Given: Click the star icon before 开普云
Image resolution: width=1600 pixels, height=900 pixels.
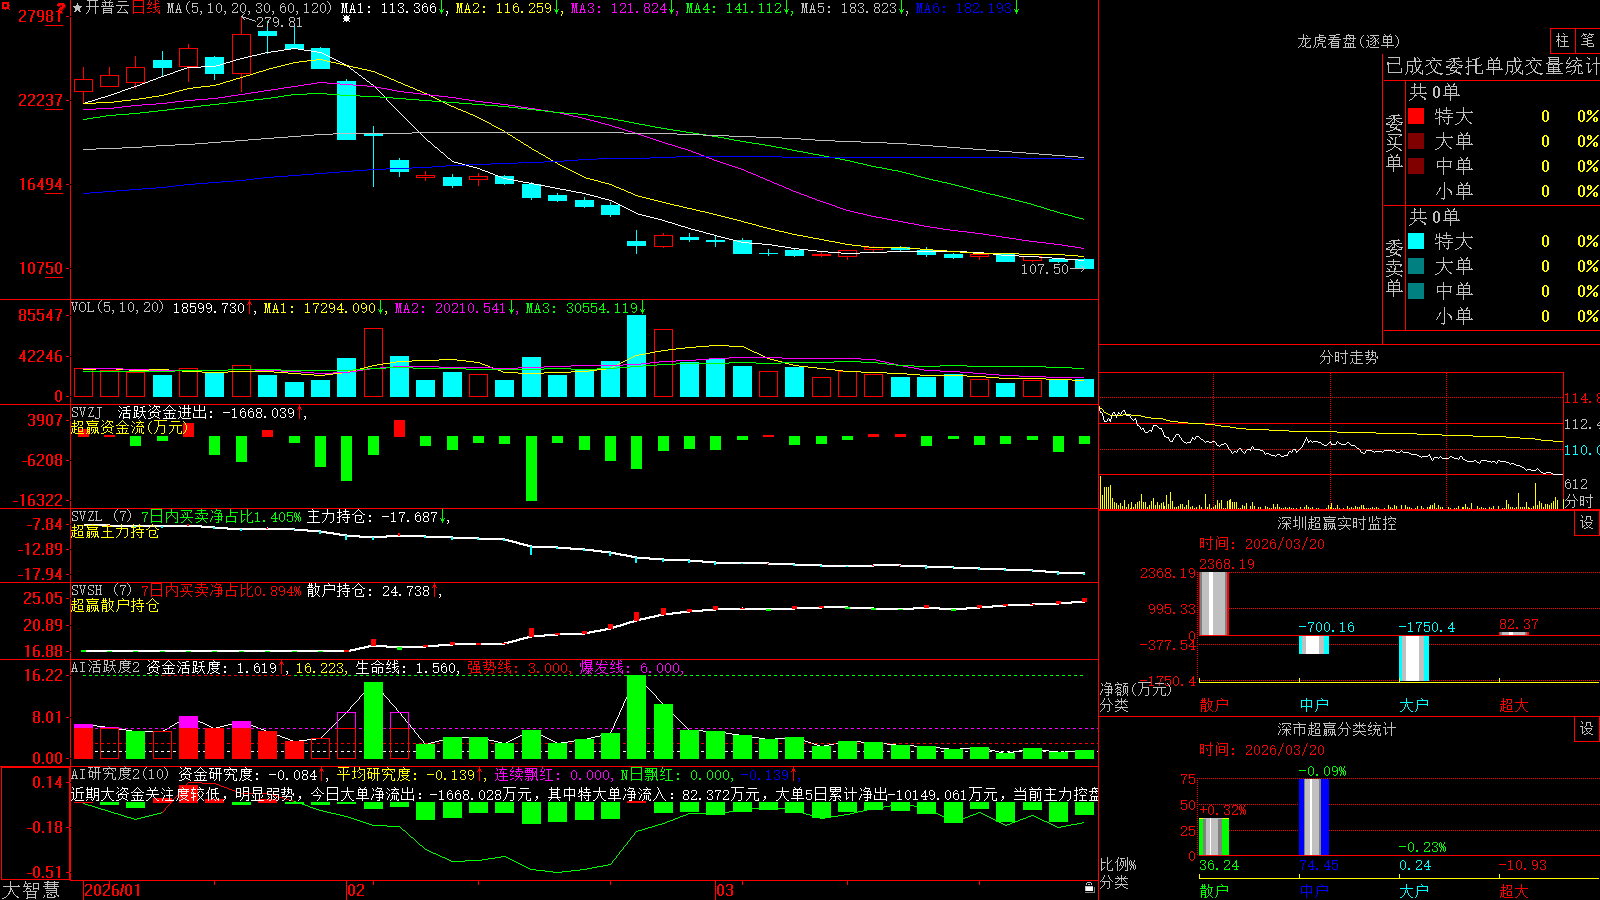Looking at the screenshot, I should point(77,8).
